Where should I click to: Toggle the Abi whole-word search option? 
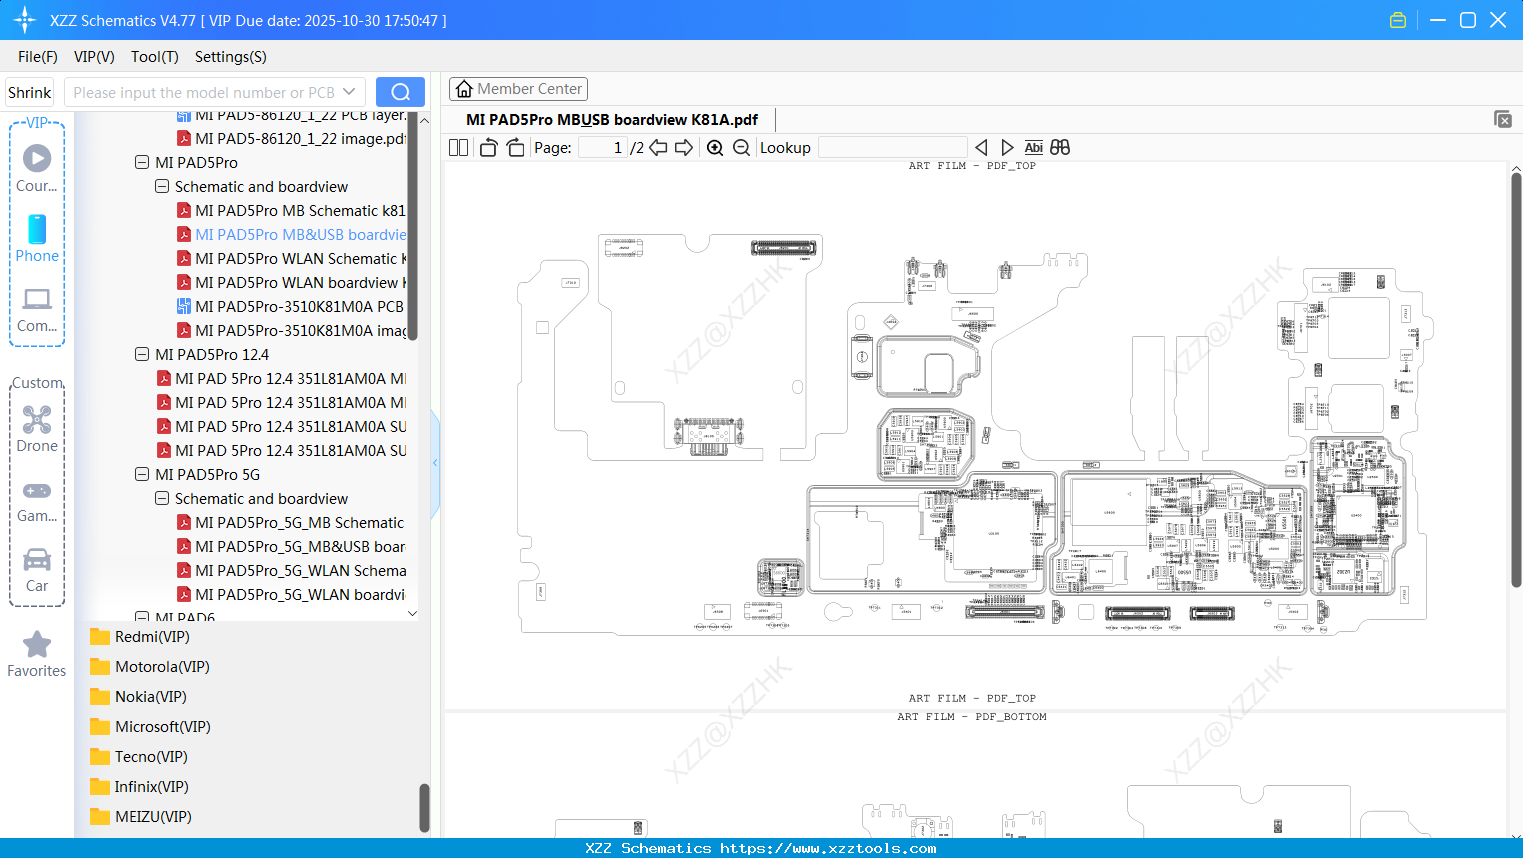point(1033,147)
